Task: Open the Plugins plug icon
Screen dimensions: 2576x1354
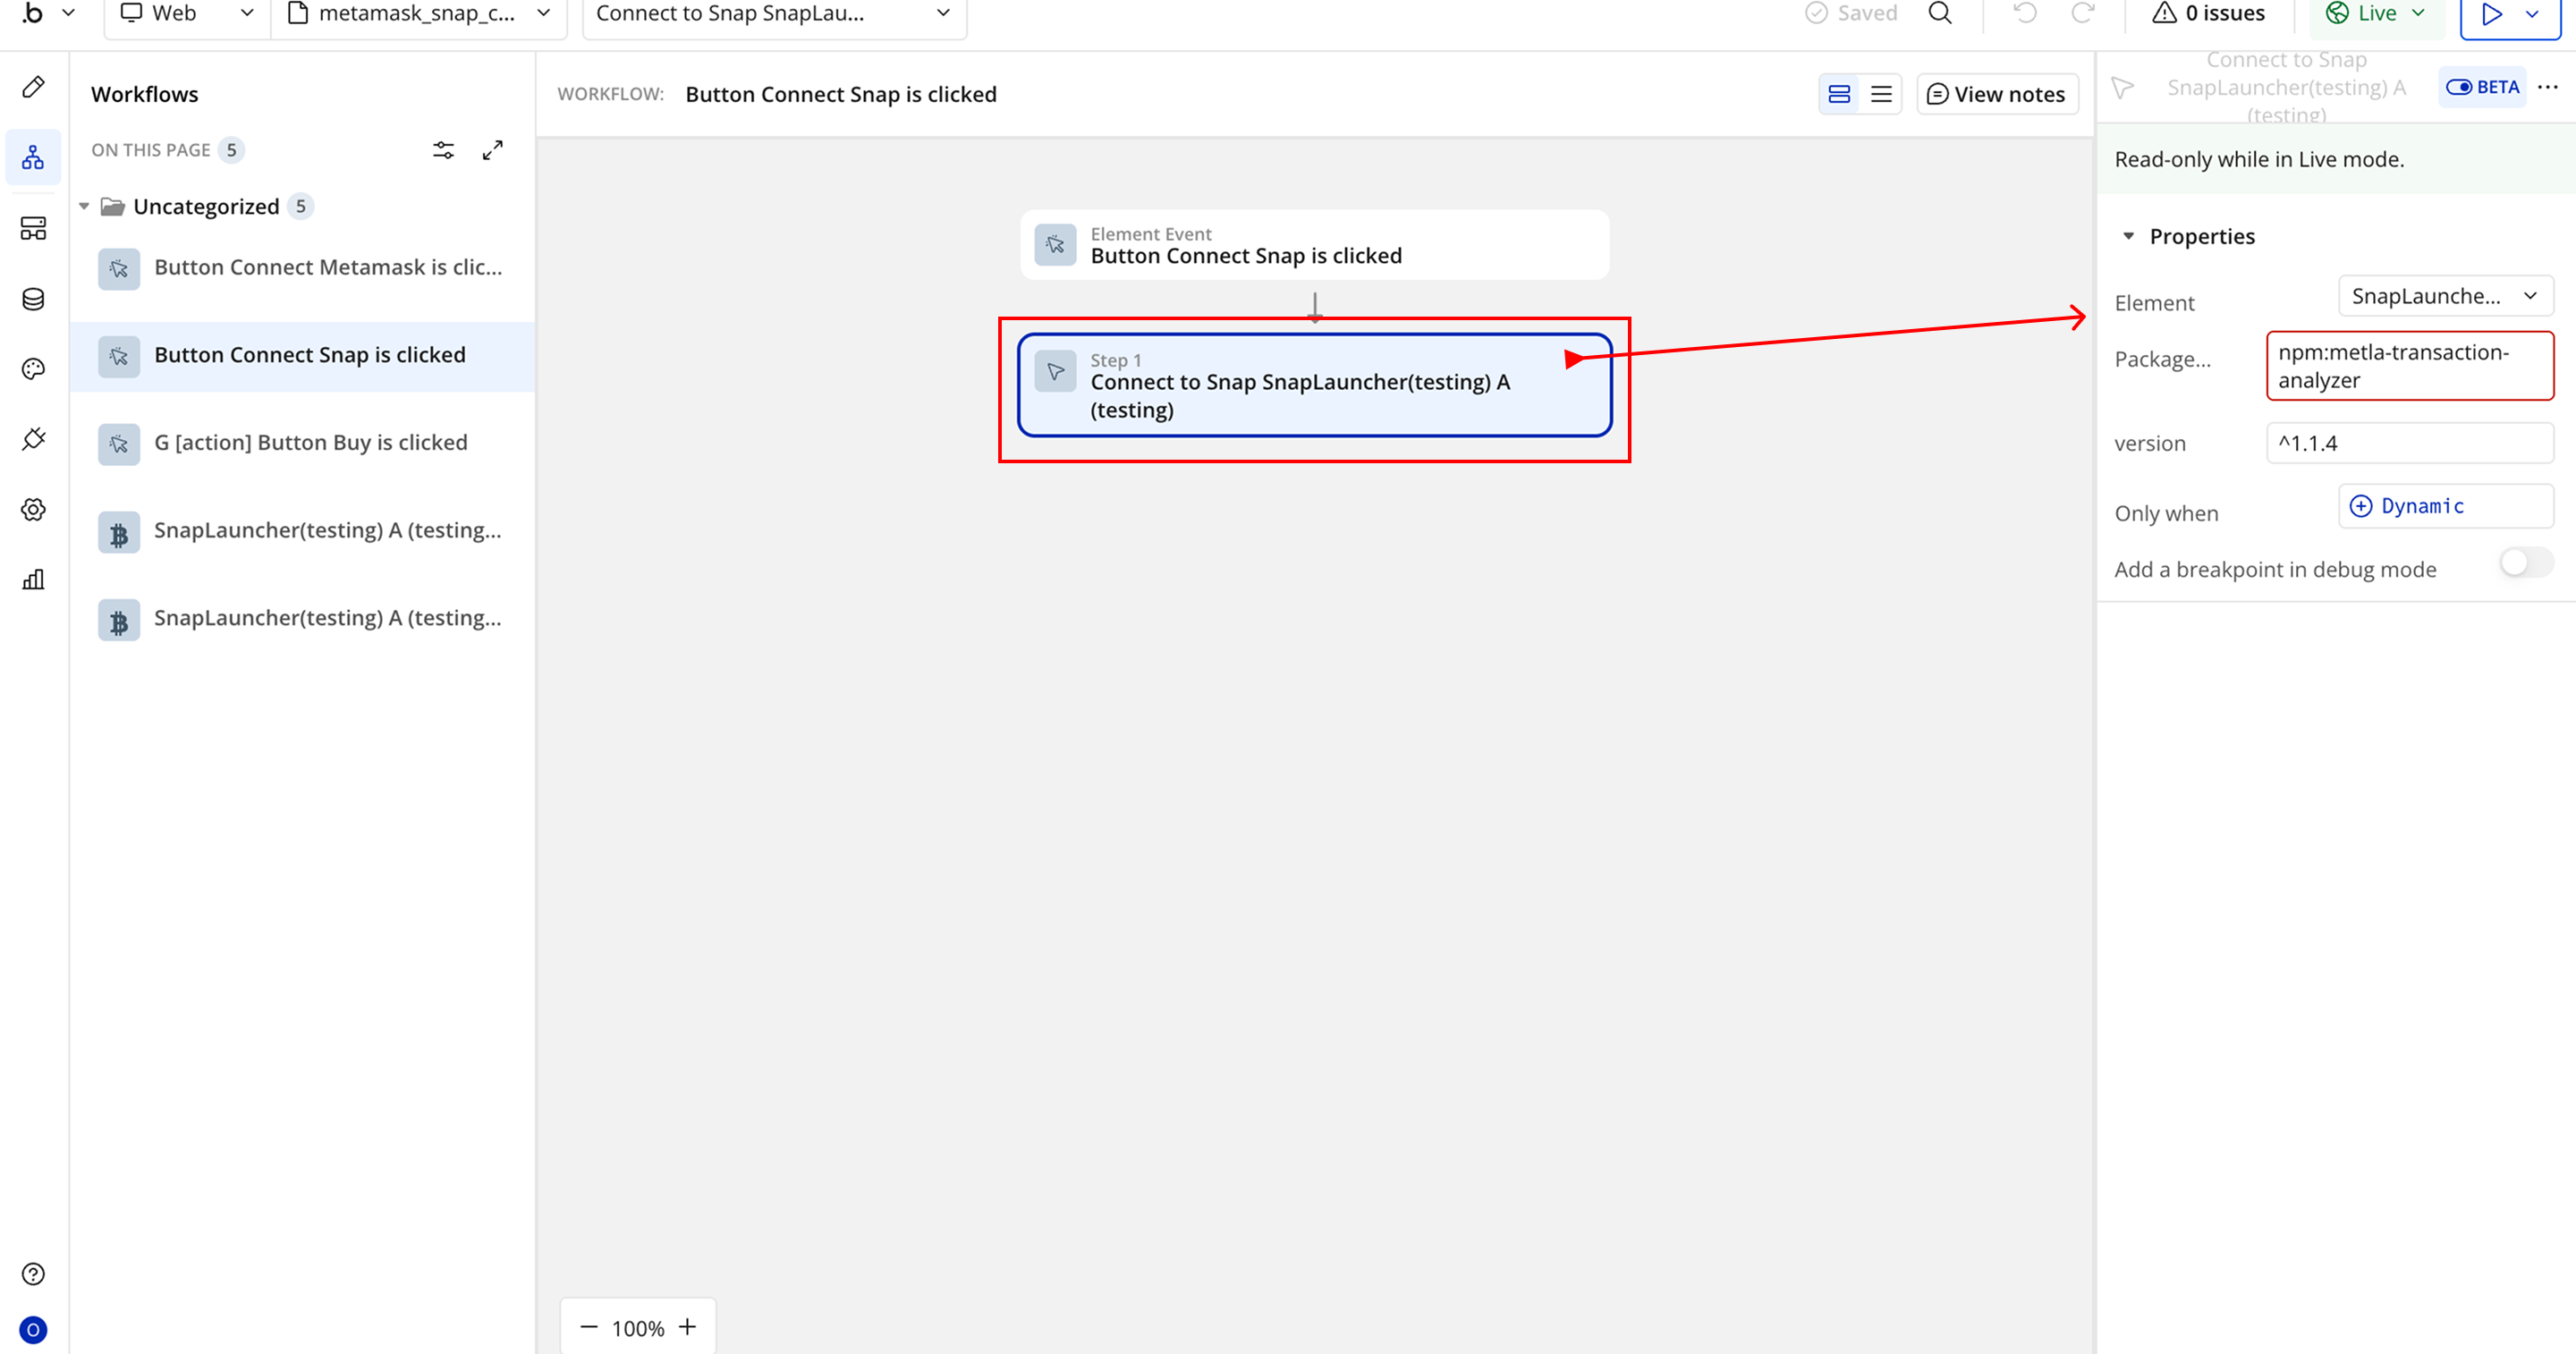Action: point(33,439)
